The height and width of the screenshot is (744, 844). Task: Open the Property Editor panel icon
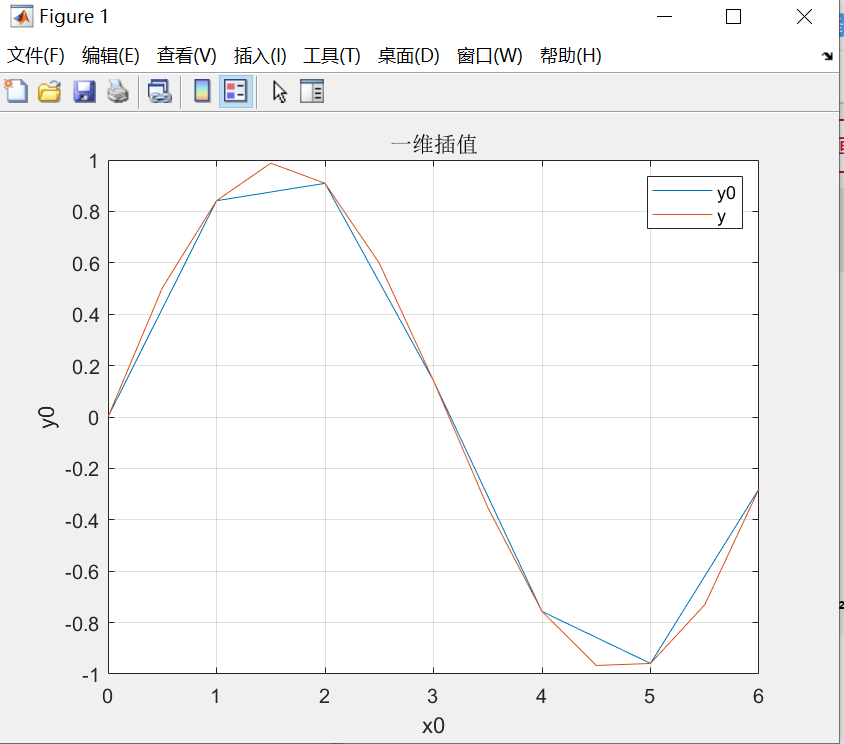pyautogui.click(x=312, y=91)
